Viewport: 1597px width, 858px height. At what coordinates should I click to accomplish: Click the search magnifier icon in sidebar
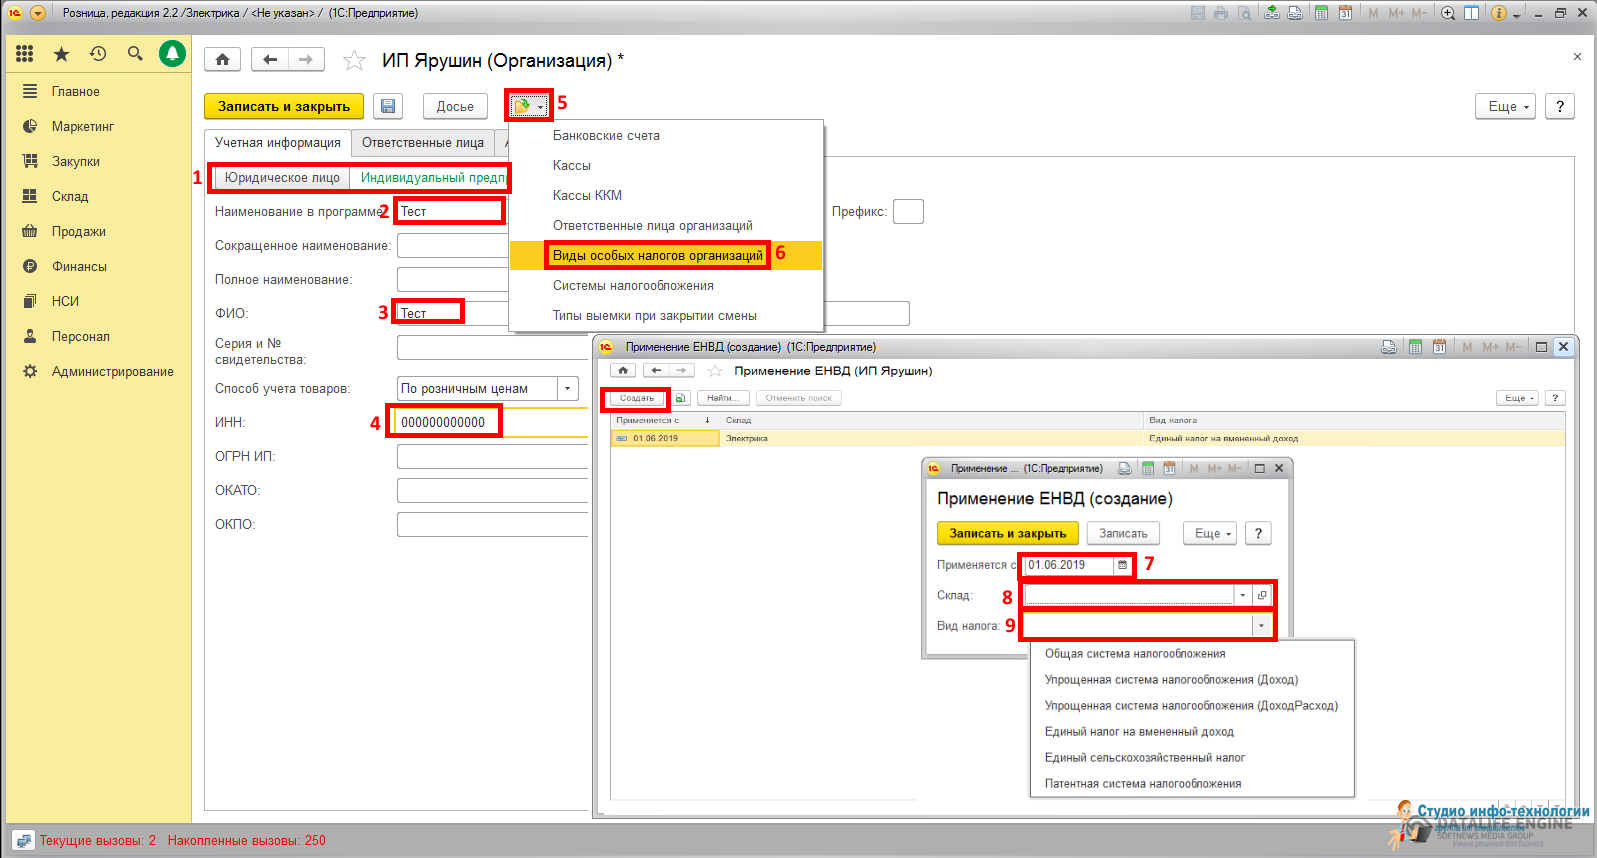[135, 54]
